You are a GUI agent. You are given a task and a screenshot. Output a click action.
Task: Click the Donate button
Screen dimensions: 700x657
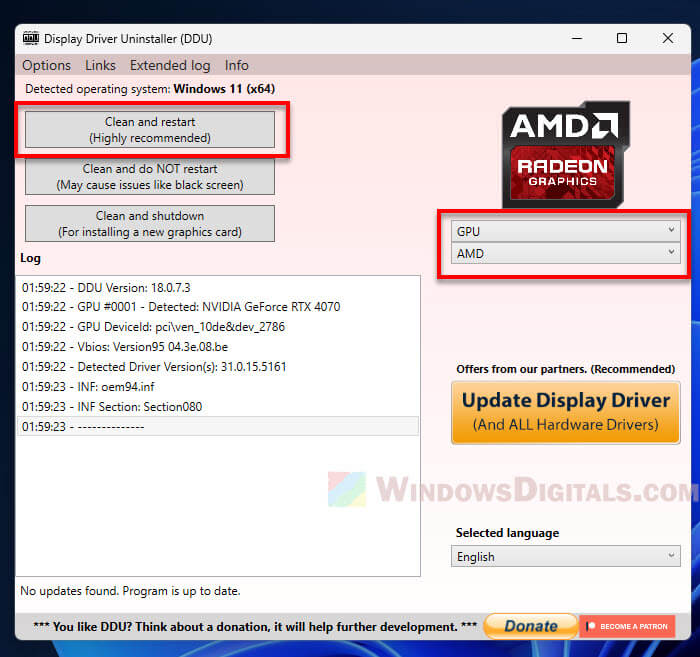[x=531, y=626]
